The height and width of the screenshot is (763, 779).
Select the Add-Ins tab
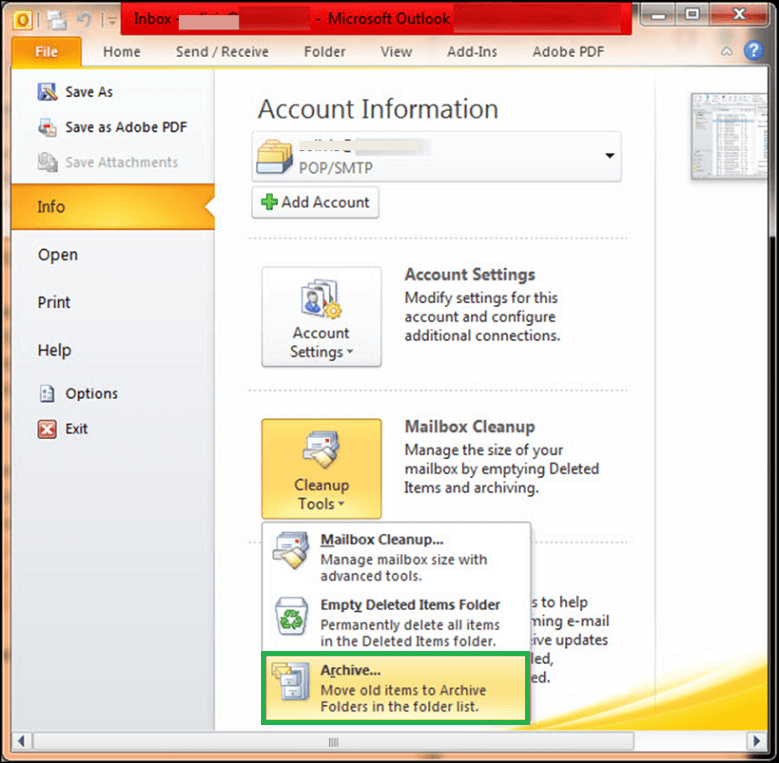click(472, 52)
